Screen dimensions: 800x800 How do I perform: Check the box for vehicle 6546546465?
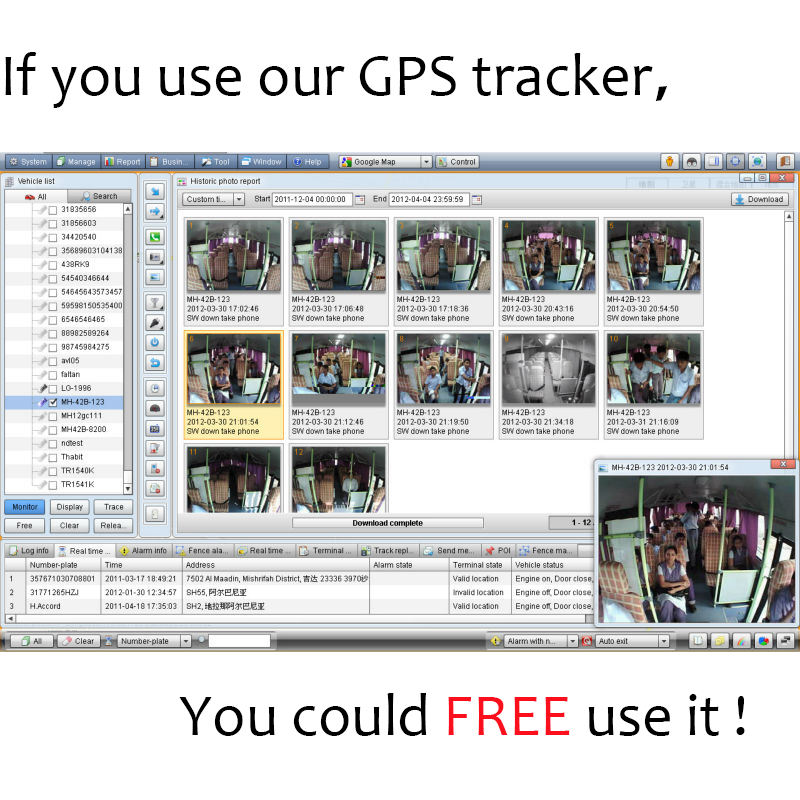click(x=53, y=320)
